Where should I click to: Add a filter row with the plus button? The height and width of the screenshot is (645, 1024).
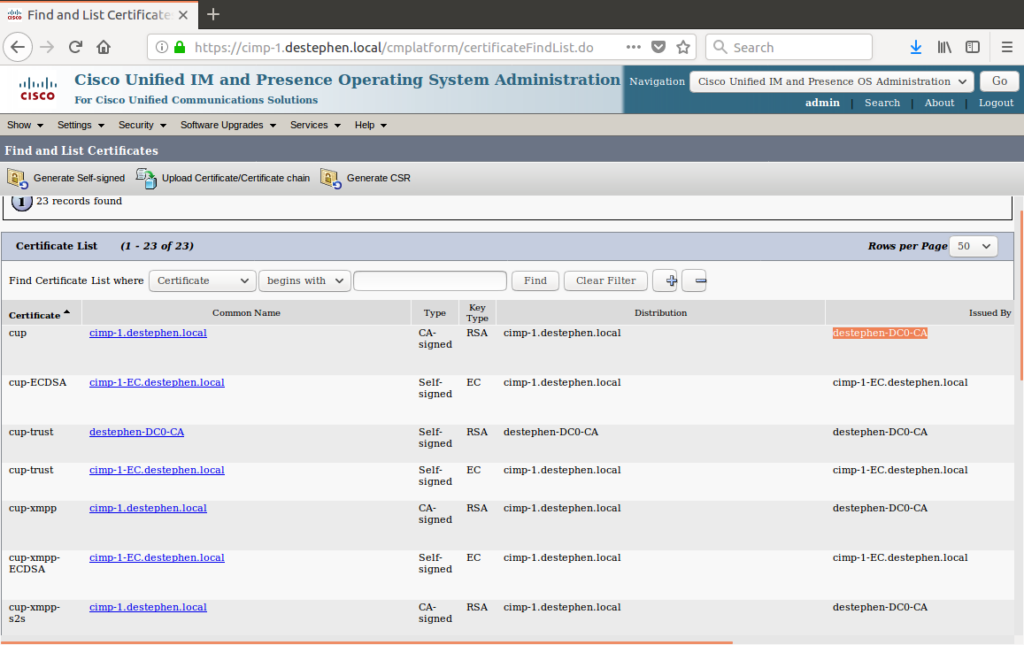pos(665,281)
